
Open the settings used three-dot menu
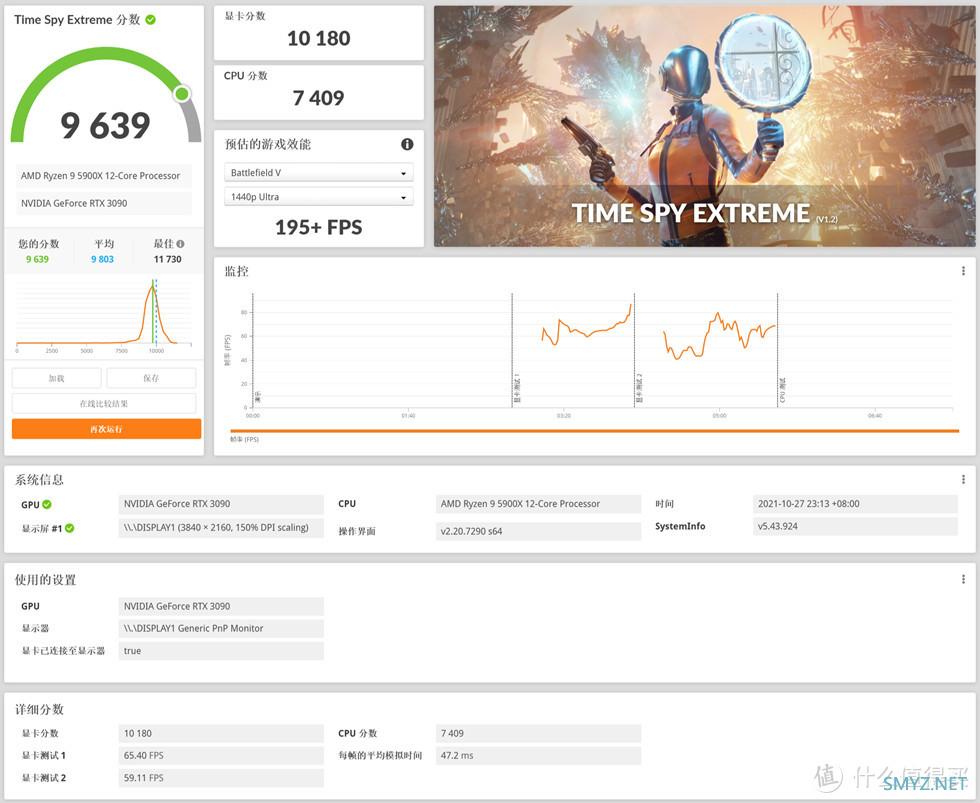click(963, 579)
